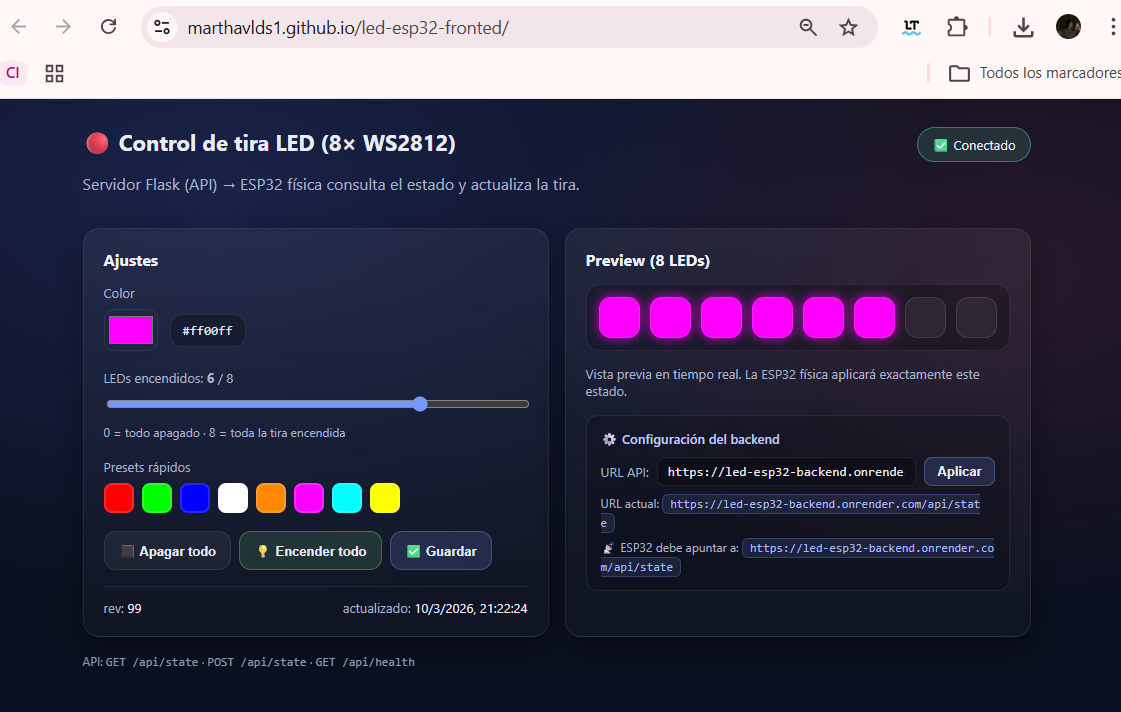
Task: Open the Extensions puzzle icon
Action: tap(957, 28)
